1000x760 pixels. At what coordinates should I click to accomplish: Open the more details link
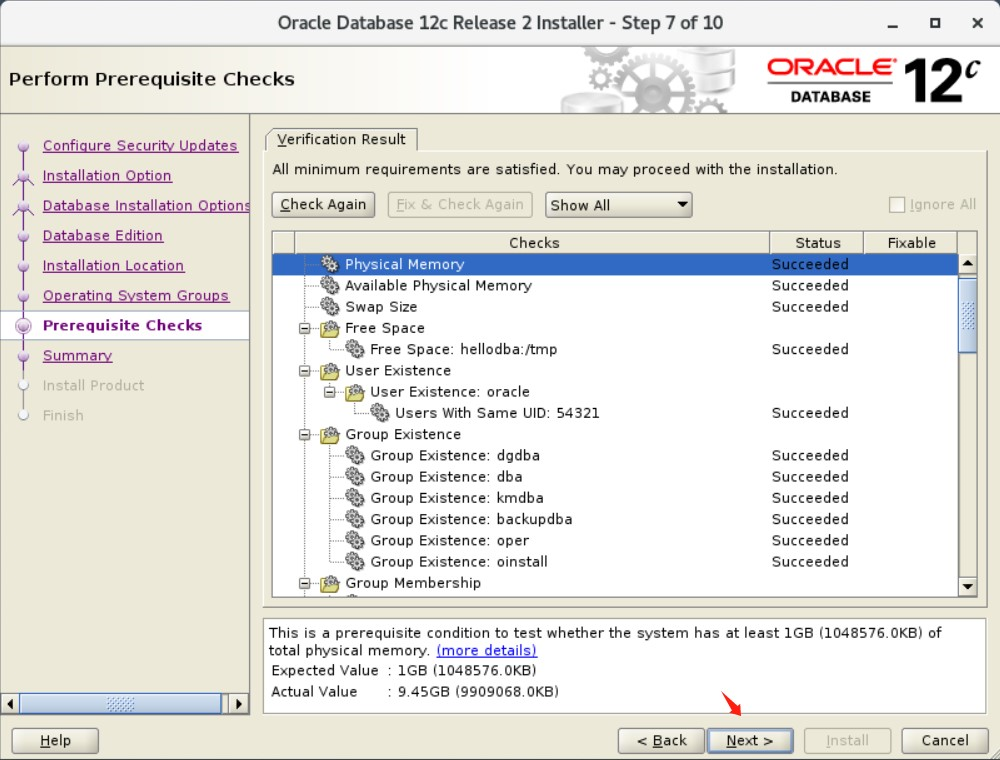click(487, 650)
